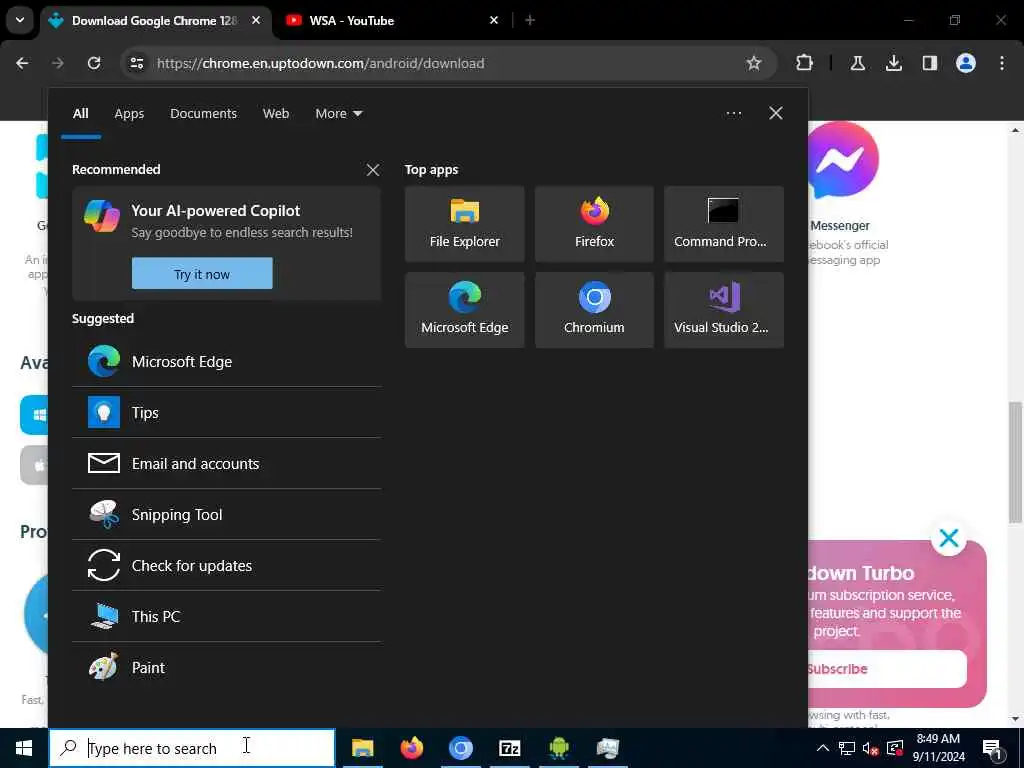Open the notification center icon
This screenshot has width=1024, height=768.
[x=992, y=748]
